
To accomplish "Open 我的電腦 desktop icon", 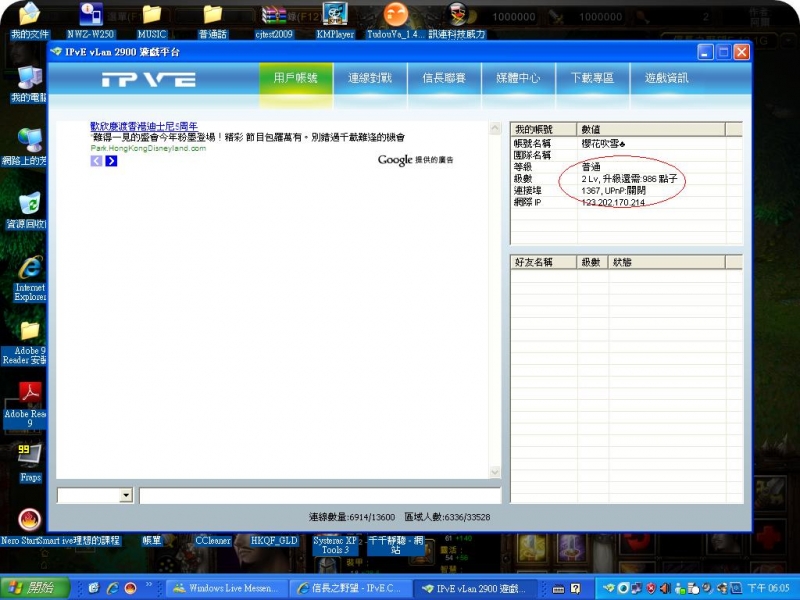I will (28, 84).
